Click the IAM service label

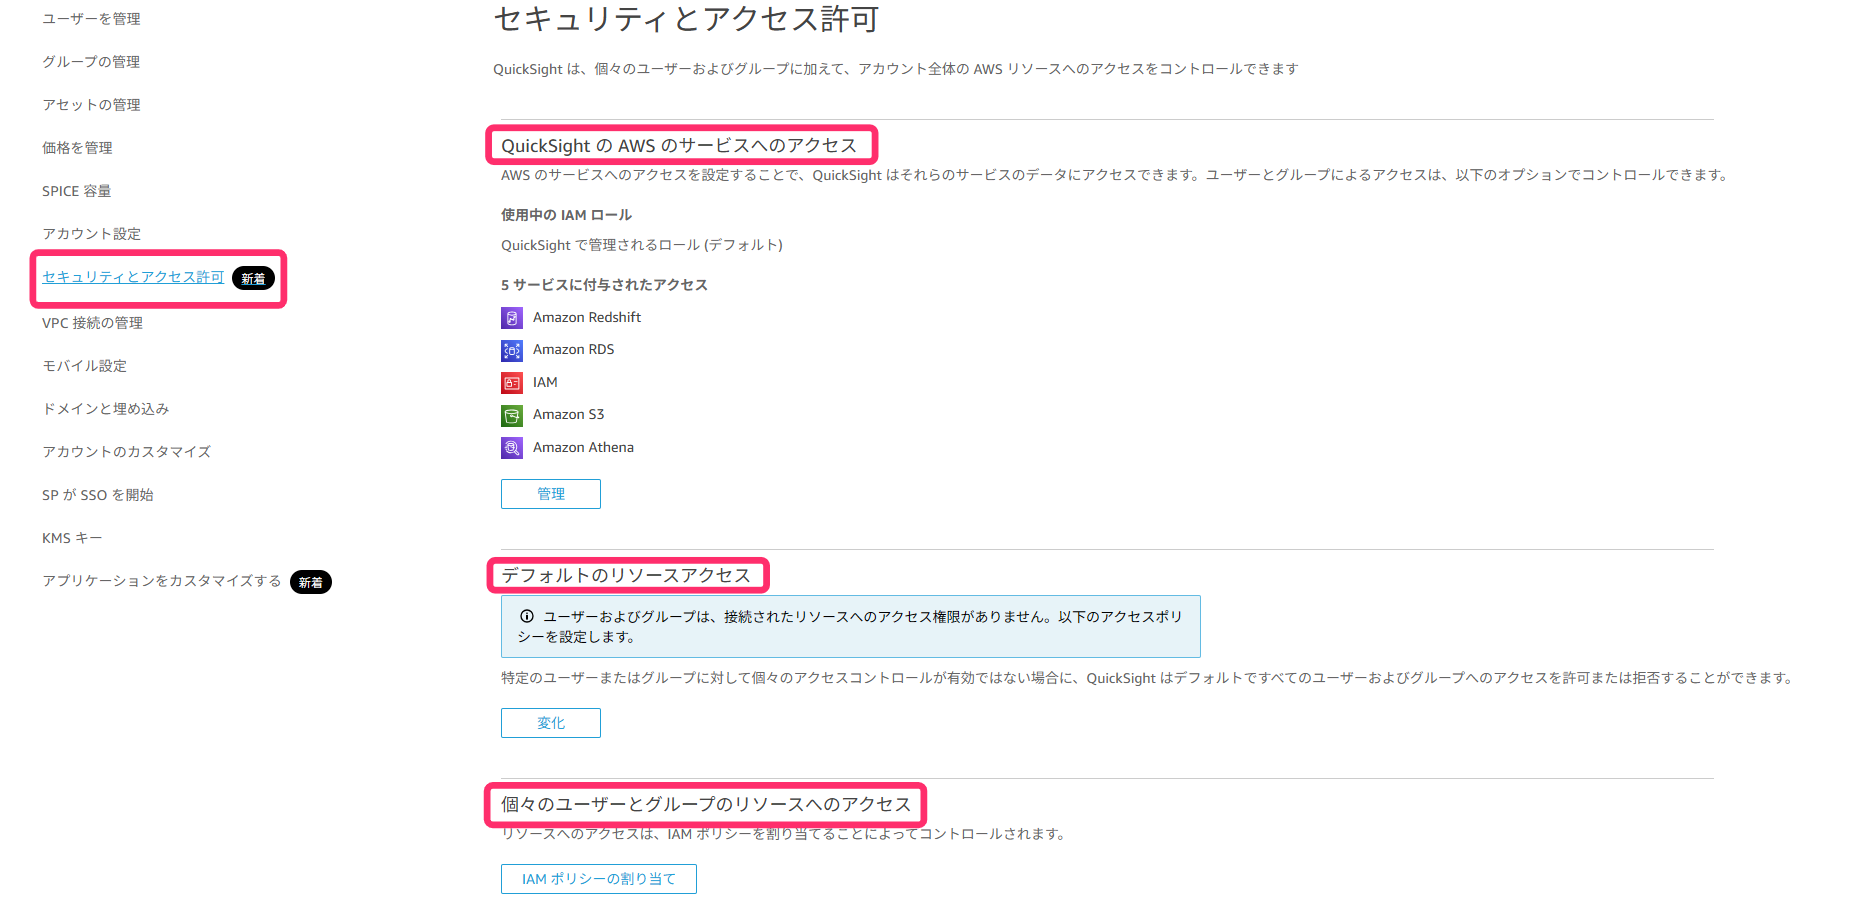(545, 382)
